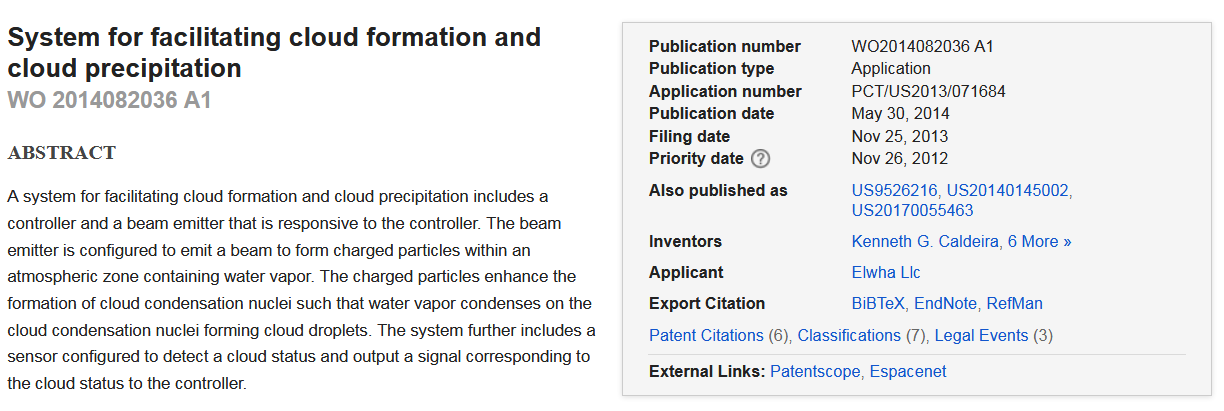Click inventor Kenneth G. Caldeira
This screenshot has width=1224, height=411.
925,241
